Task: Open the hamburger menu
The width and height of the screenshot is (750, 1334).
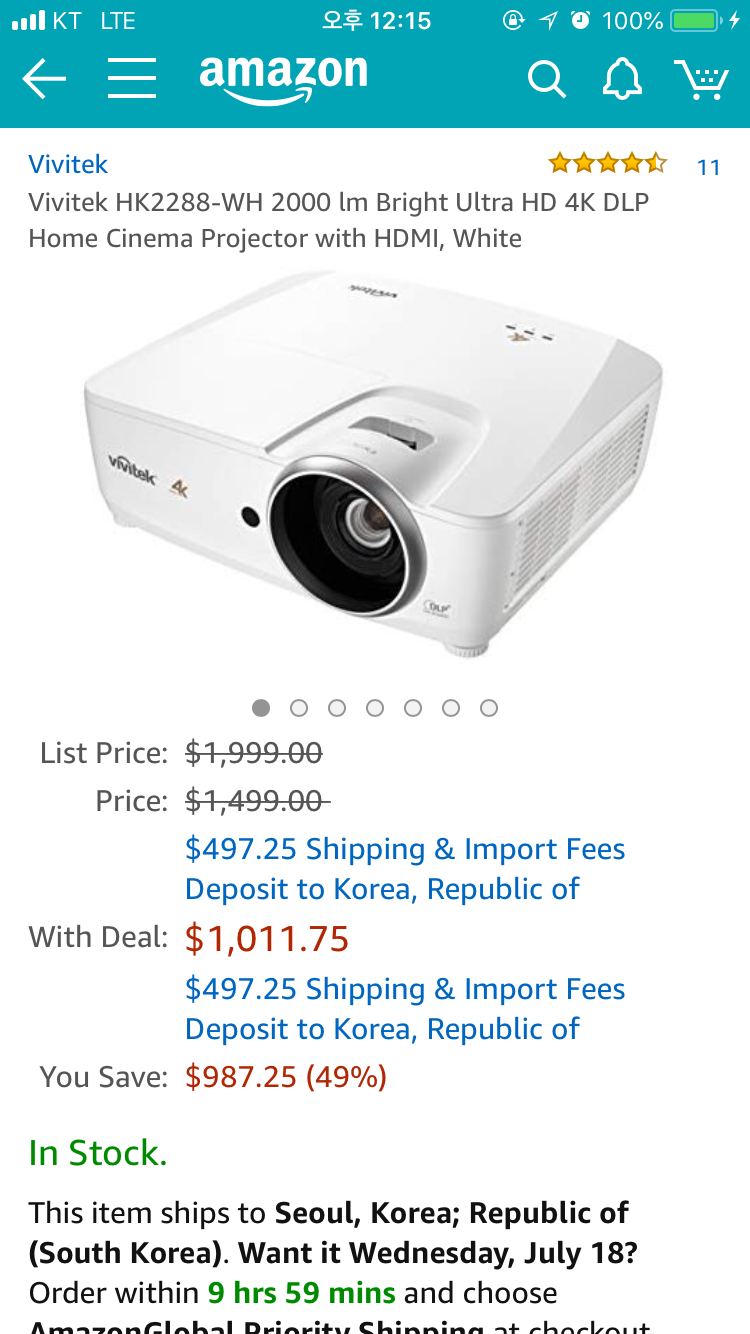Action: [x=132, y=78]
